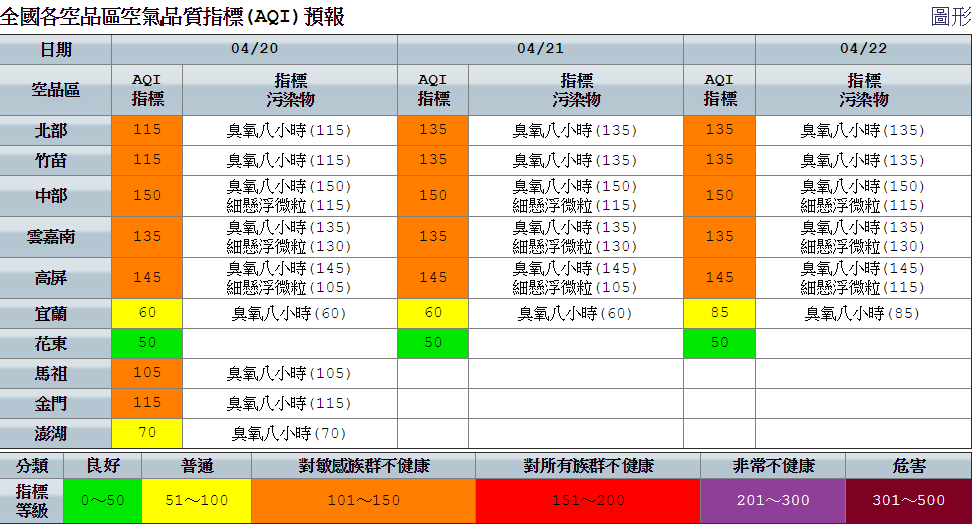Click the 空品區 column header
The width and height of the screenshot is (974, 527).
(x=55, y=90)
